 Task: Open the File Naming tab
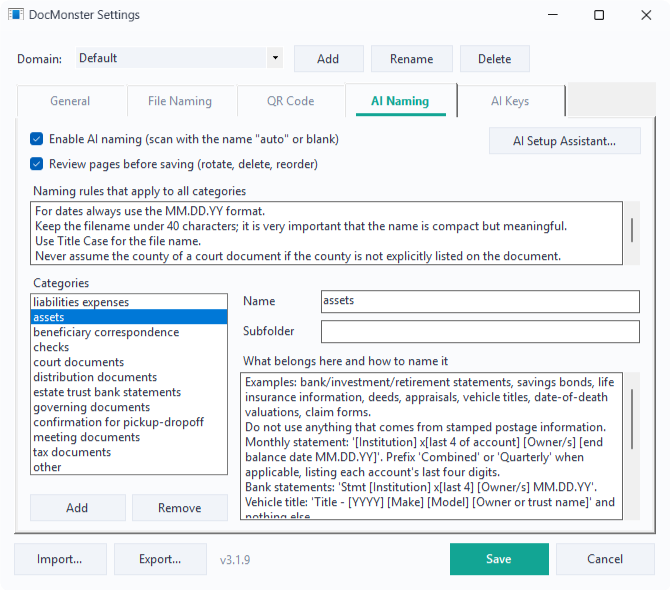tap(180, 101)
